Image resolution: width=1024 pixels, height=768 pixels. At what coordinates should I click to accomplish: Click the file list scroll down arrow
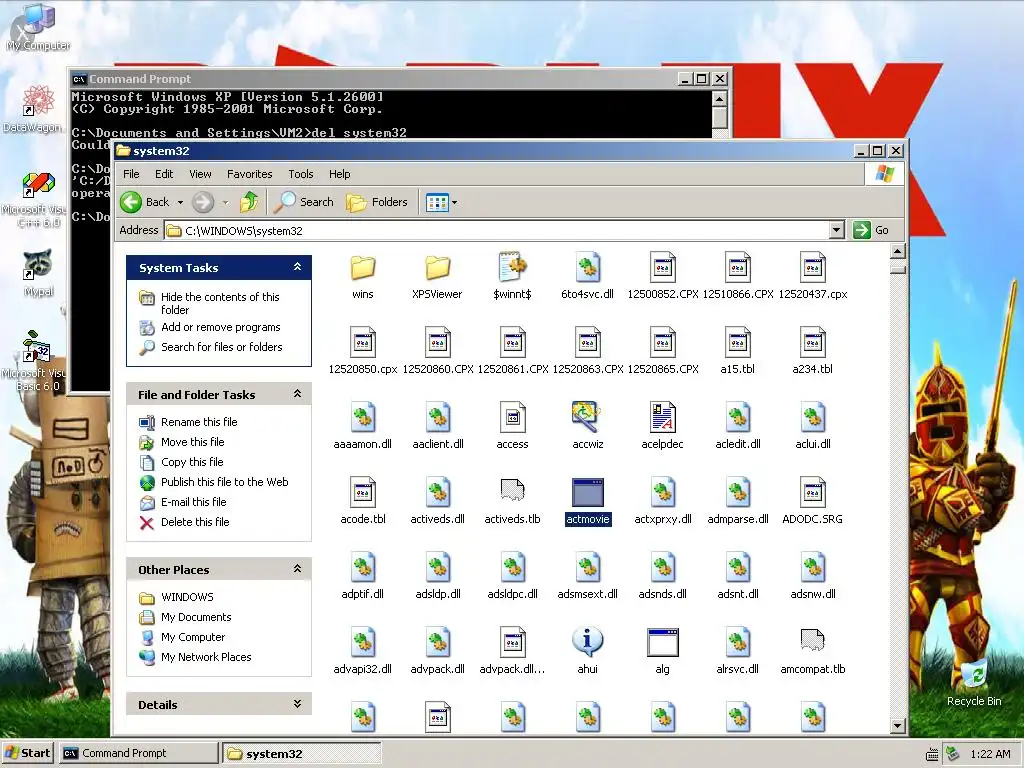[x=898, y=726]
